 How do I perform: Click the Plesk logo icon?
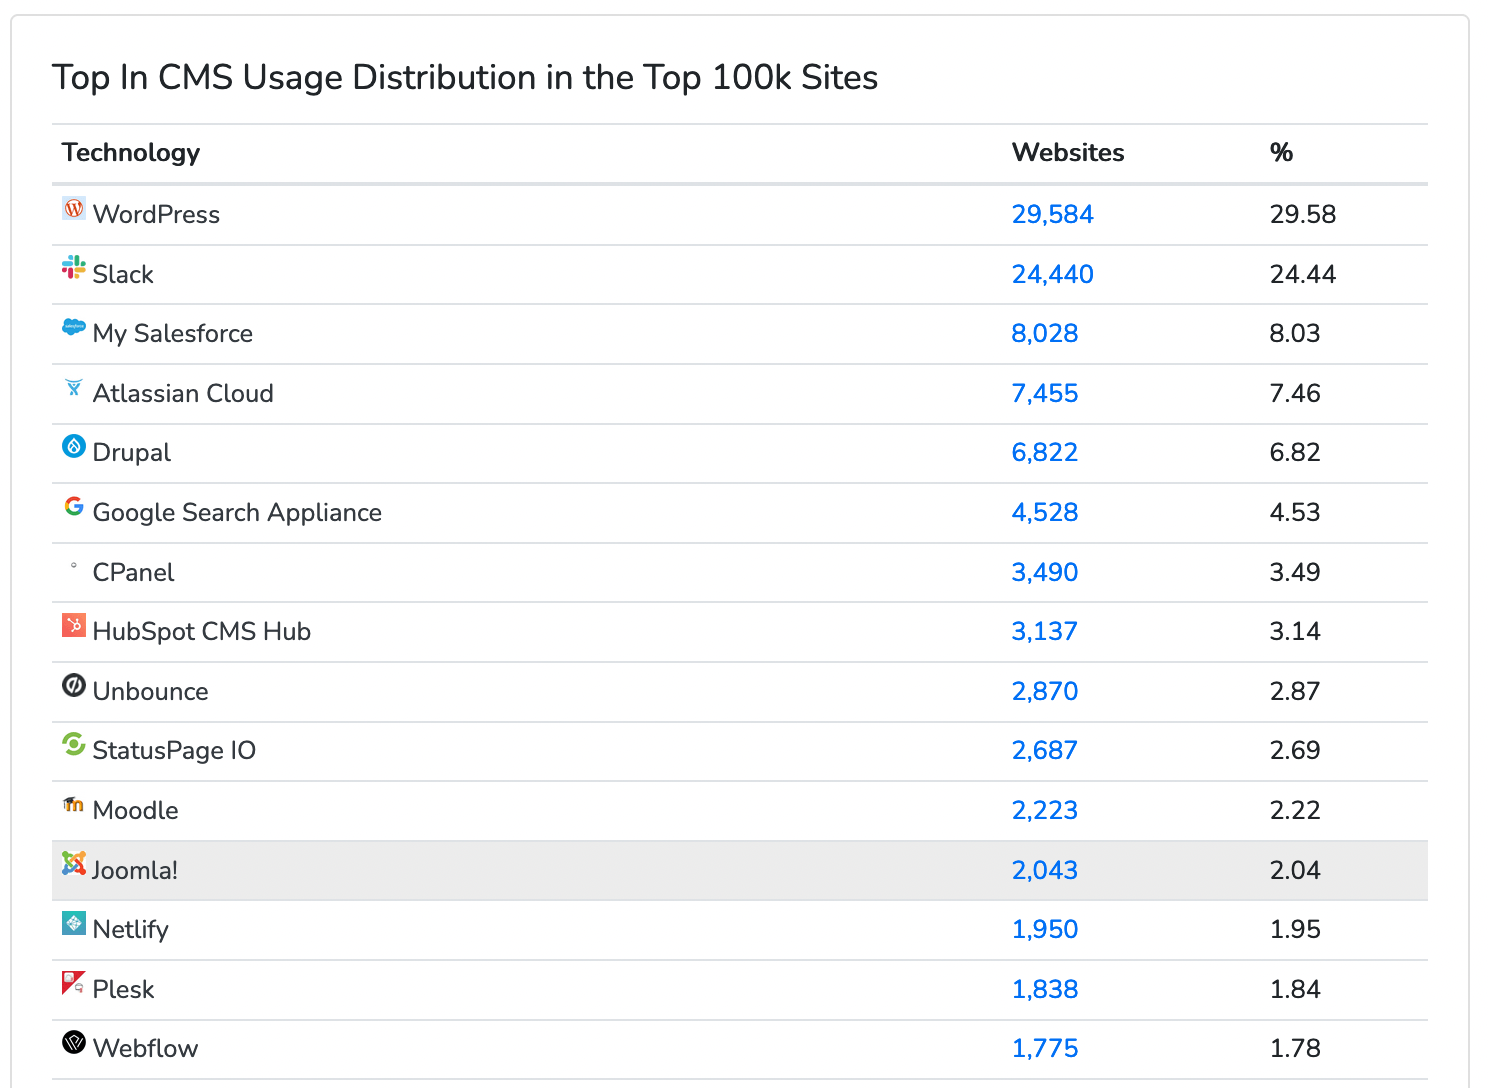[x=74, y=983]
